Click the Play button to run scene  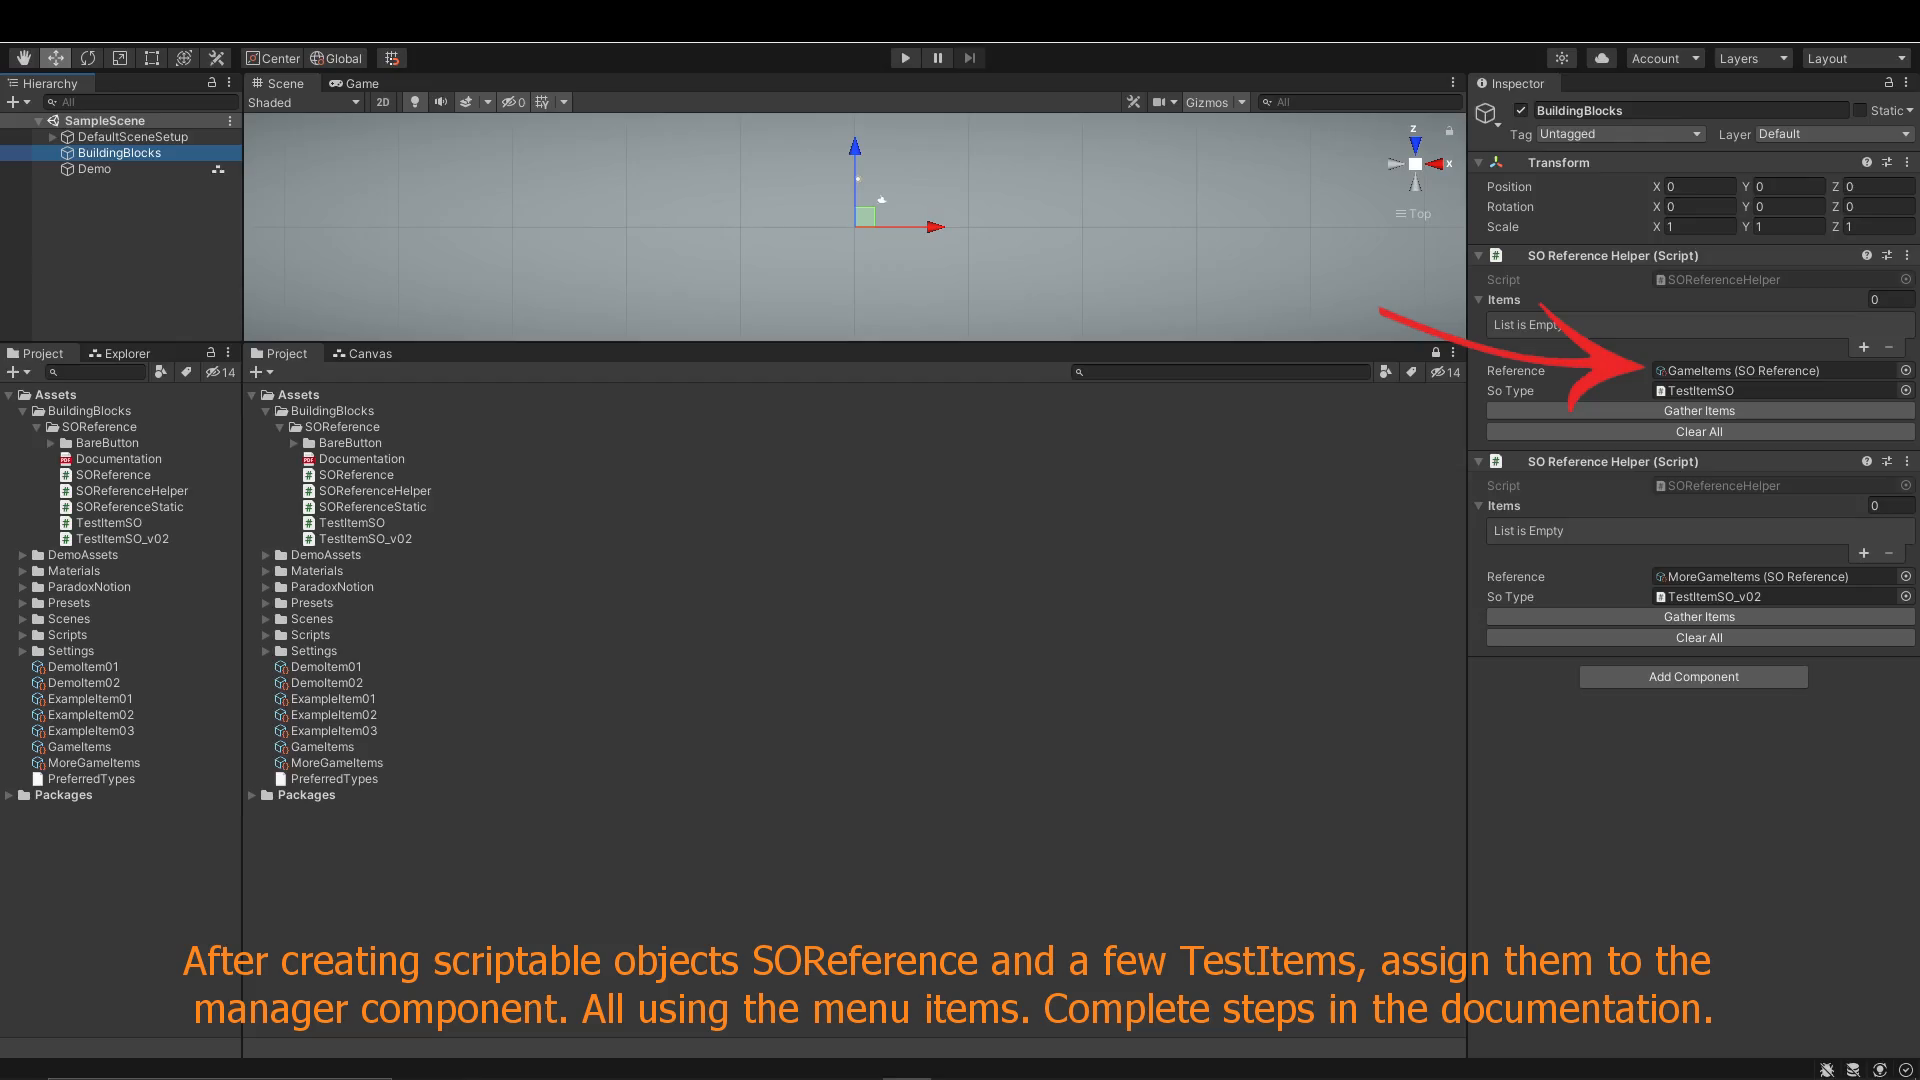click(905, 58)
